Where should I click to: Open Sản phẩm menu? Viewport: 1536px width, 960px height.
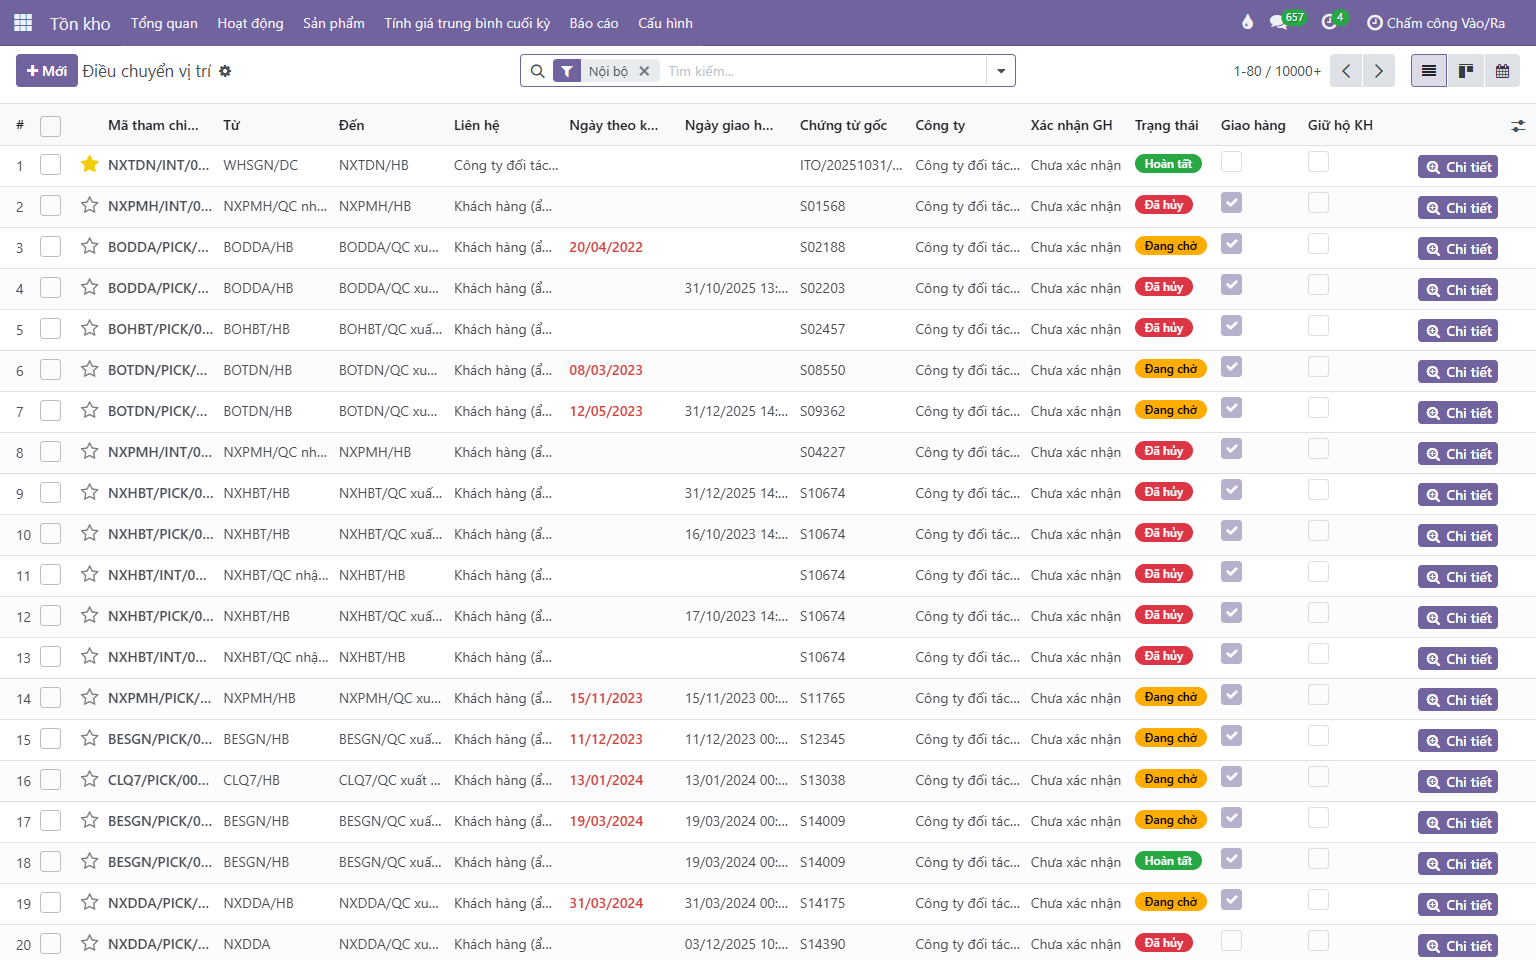334,23
